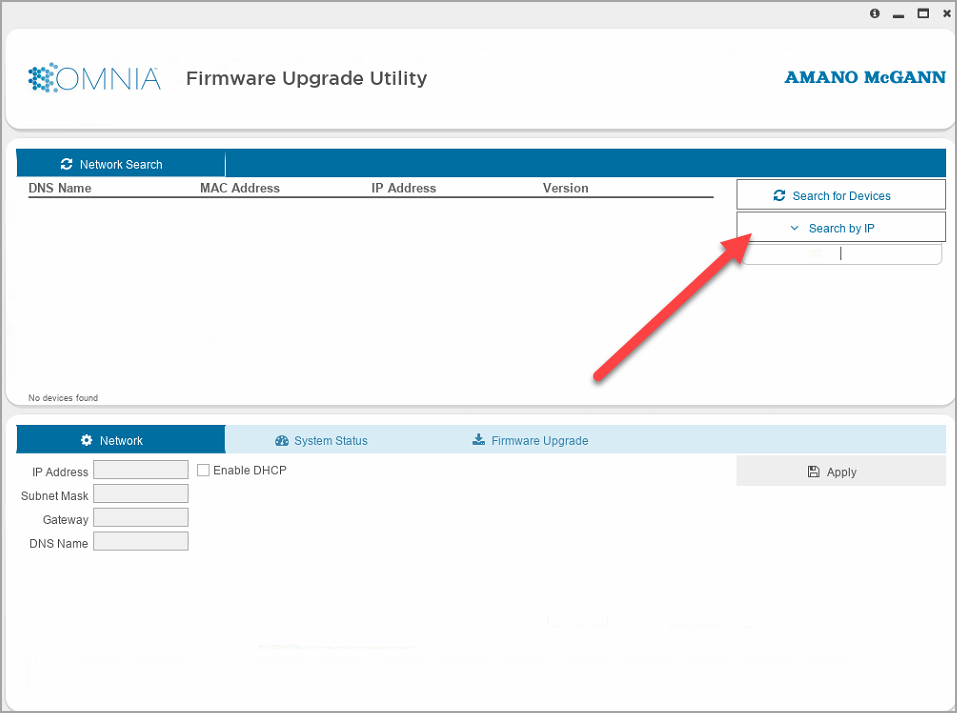Focus the Search by IP text field

tap(842, 254)
